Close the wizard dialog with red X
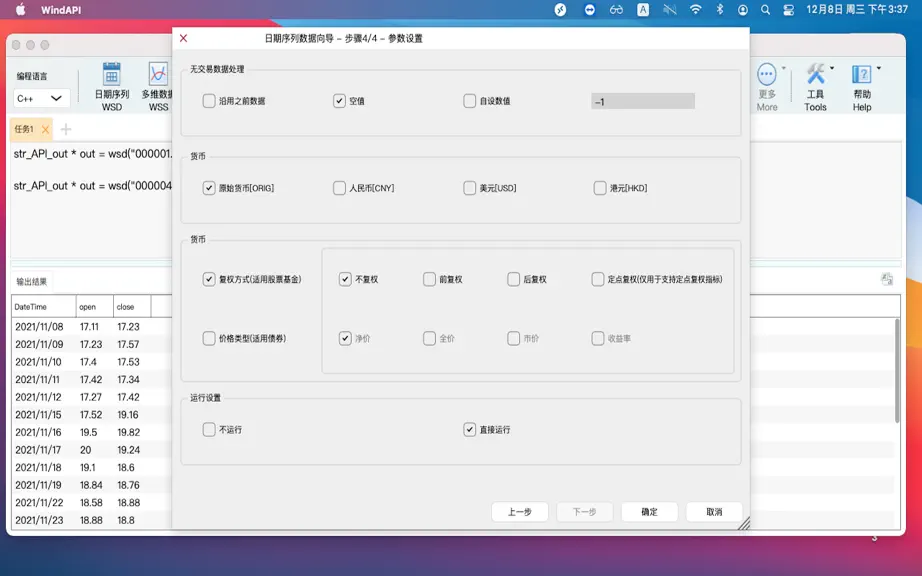 [183, 38]
